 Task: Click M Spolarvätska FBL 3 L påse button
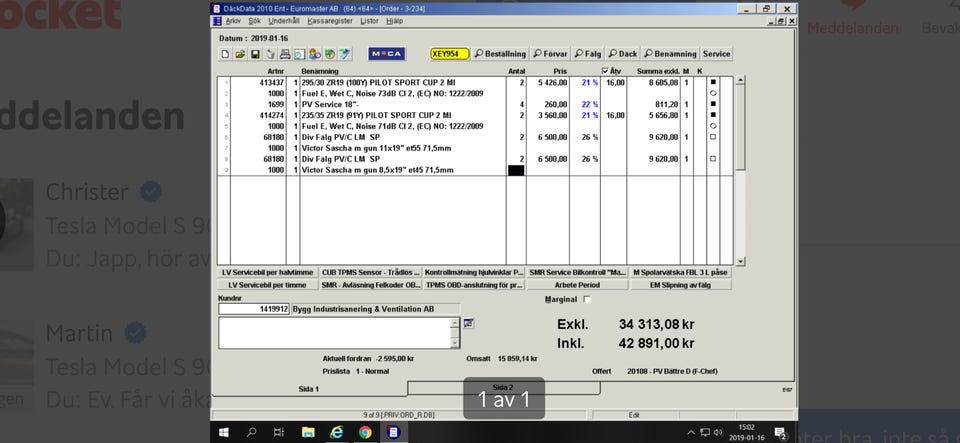[680, 272]
